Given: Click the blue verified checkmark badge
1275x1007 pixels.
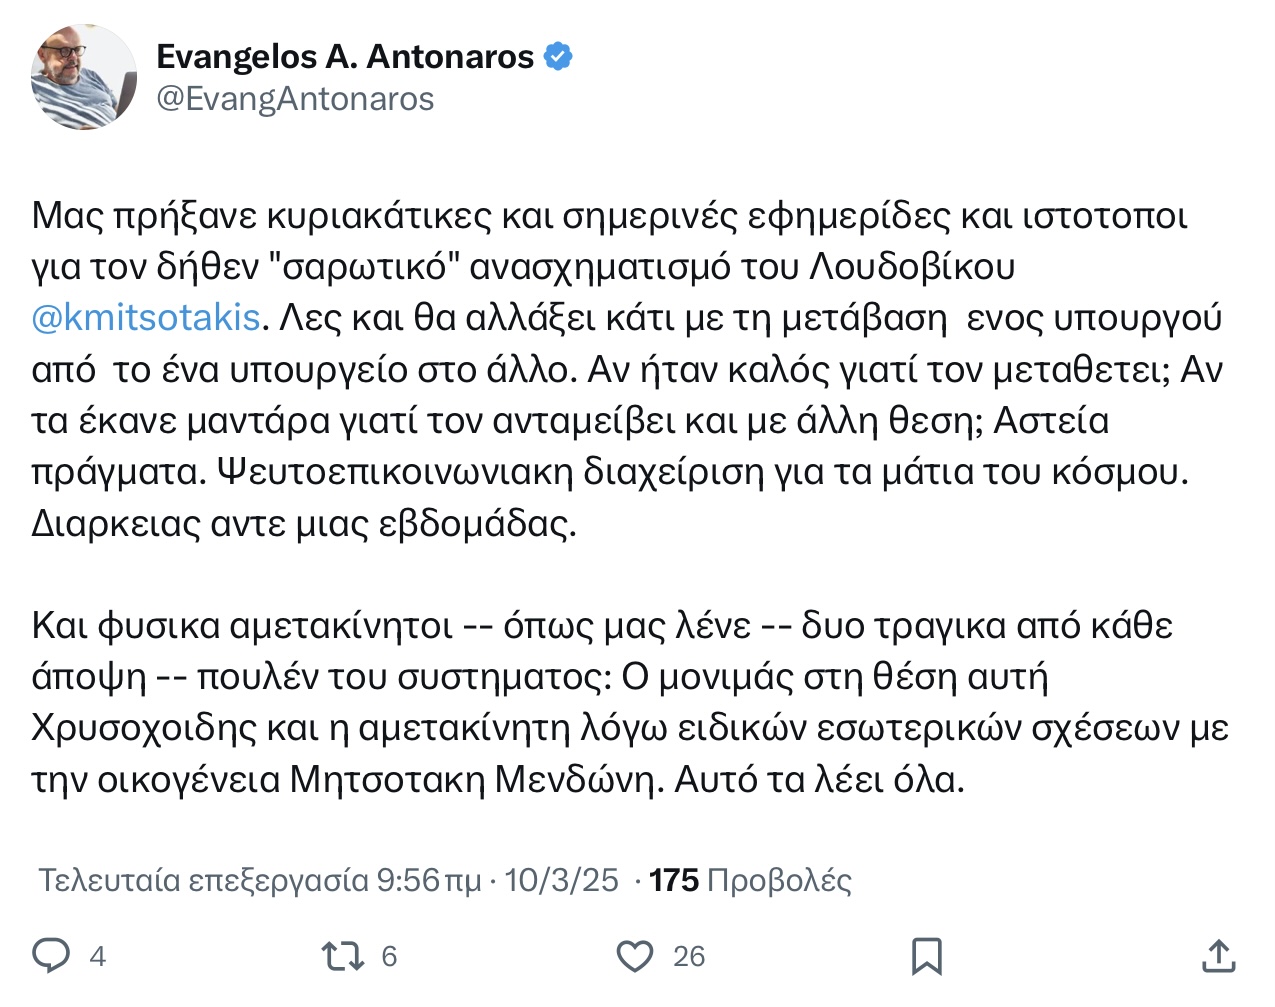Looking at the screenshot, I should [558, 57].
